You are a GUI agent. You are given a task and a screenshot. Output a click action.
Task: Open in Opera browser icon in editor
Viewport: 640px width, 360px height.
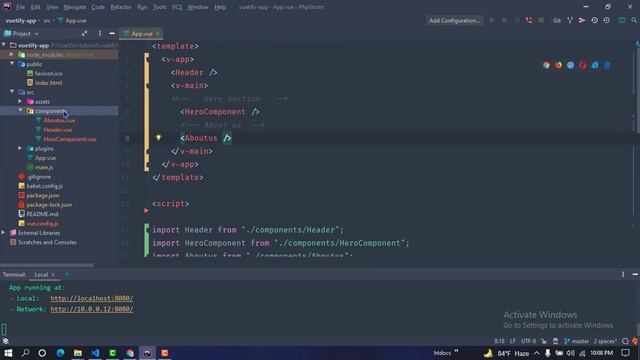583,65
